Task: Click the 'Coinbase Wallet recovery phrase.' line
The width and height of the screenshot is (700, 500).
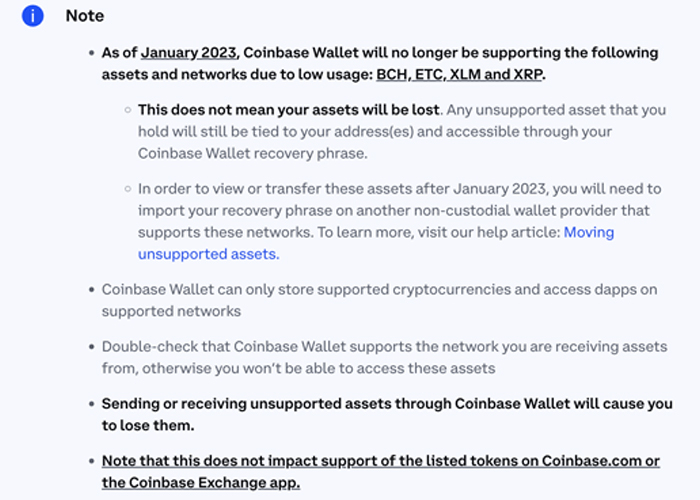Action: (253, 154)
